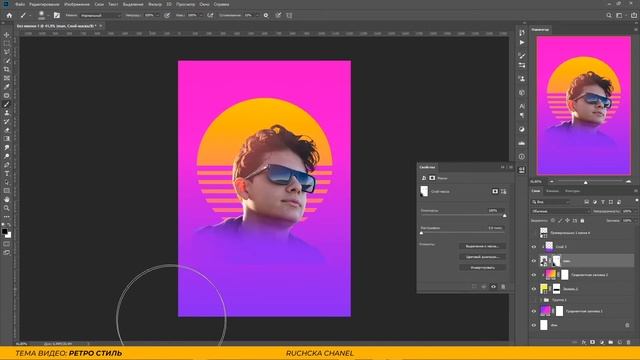The width and height of the screenshot is (640, 360).
Task: Open the Histogram icon in side dock
Action: click(522, 143)
